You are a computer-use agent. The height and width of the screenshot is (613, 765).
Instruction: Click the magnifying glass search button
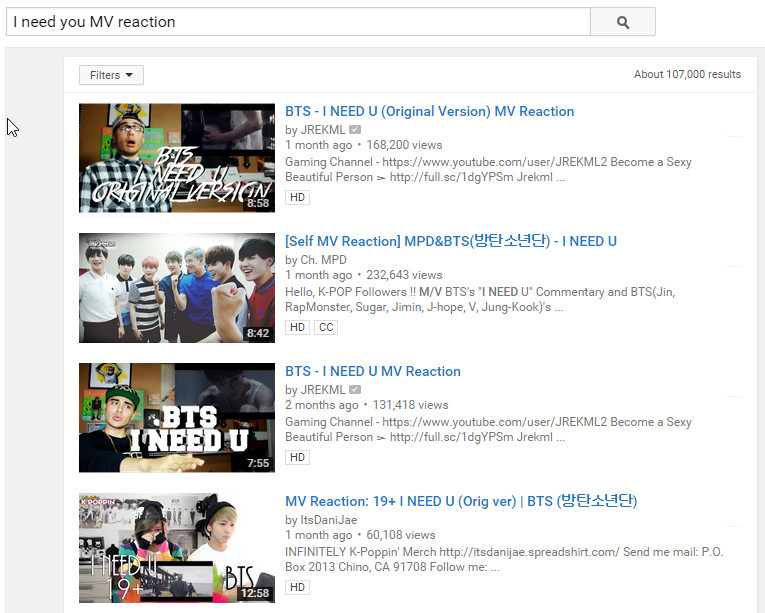click(x=623, y=21)
